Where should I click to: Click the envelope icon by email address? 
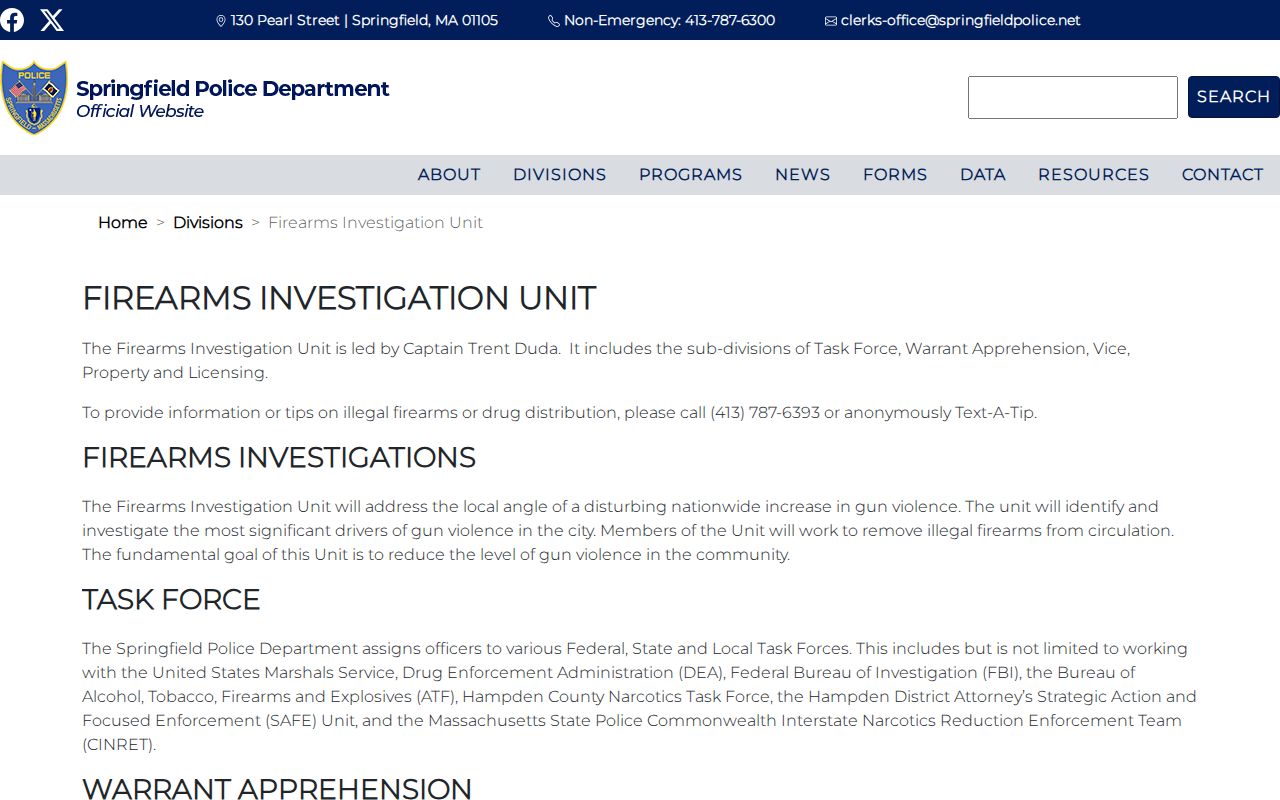(830, 21)
